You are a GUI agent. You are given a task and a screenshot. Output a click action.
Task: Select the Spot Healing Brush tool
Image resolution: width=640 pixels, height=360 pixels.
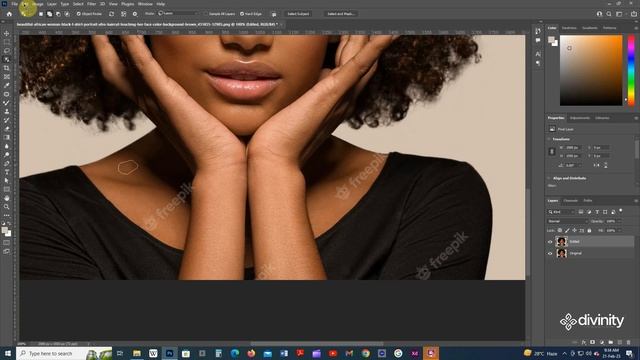coord(7,94)
